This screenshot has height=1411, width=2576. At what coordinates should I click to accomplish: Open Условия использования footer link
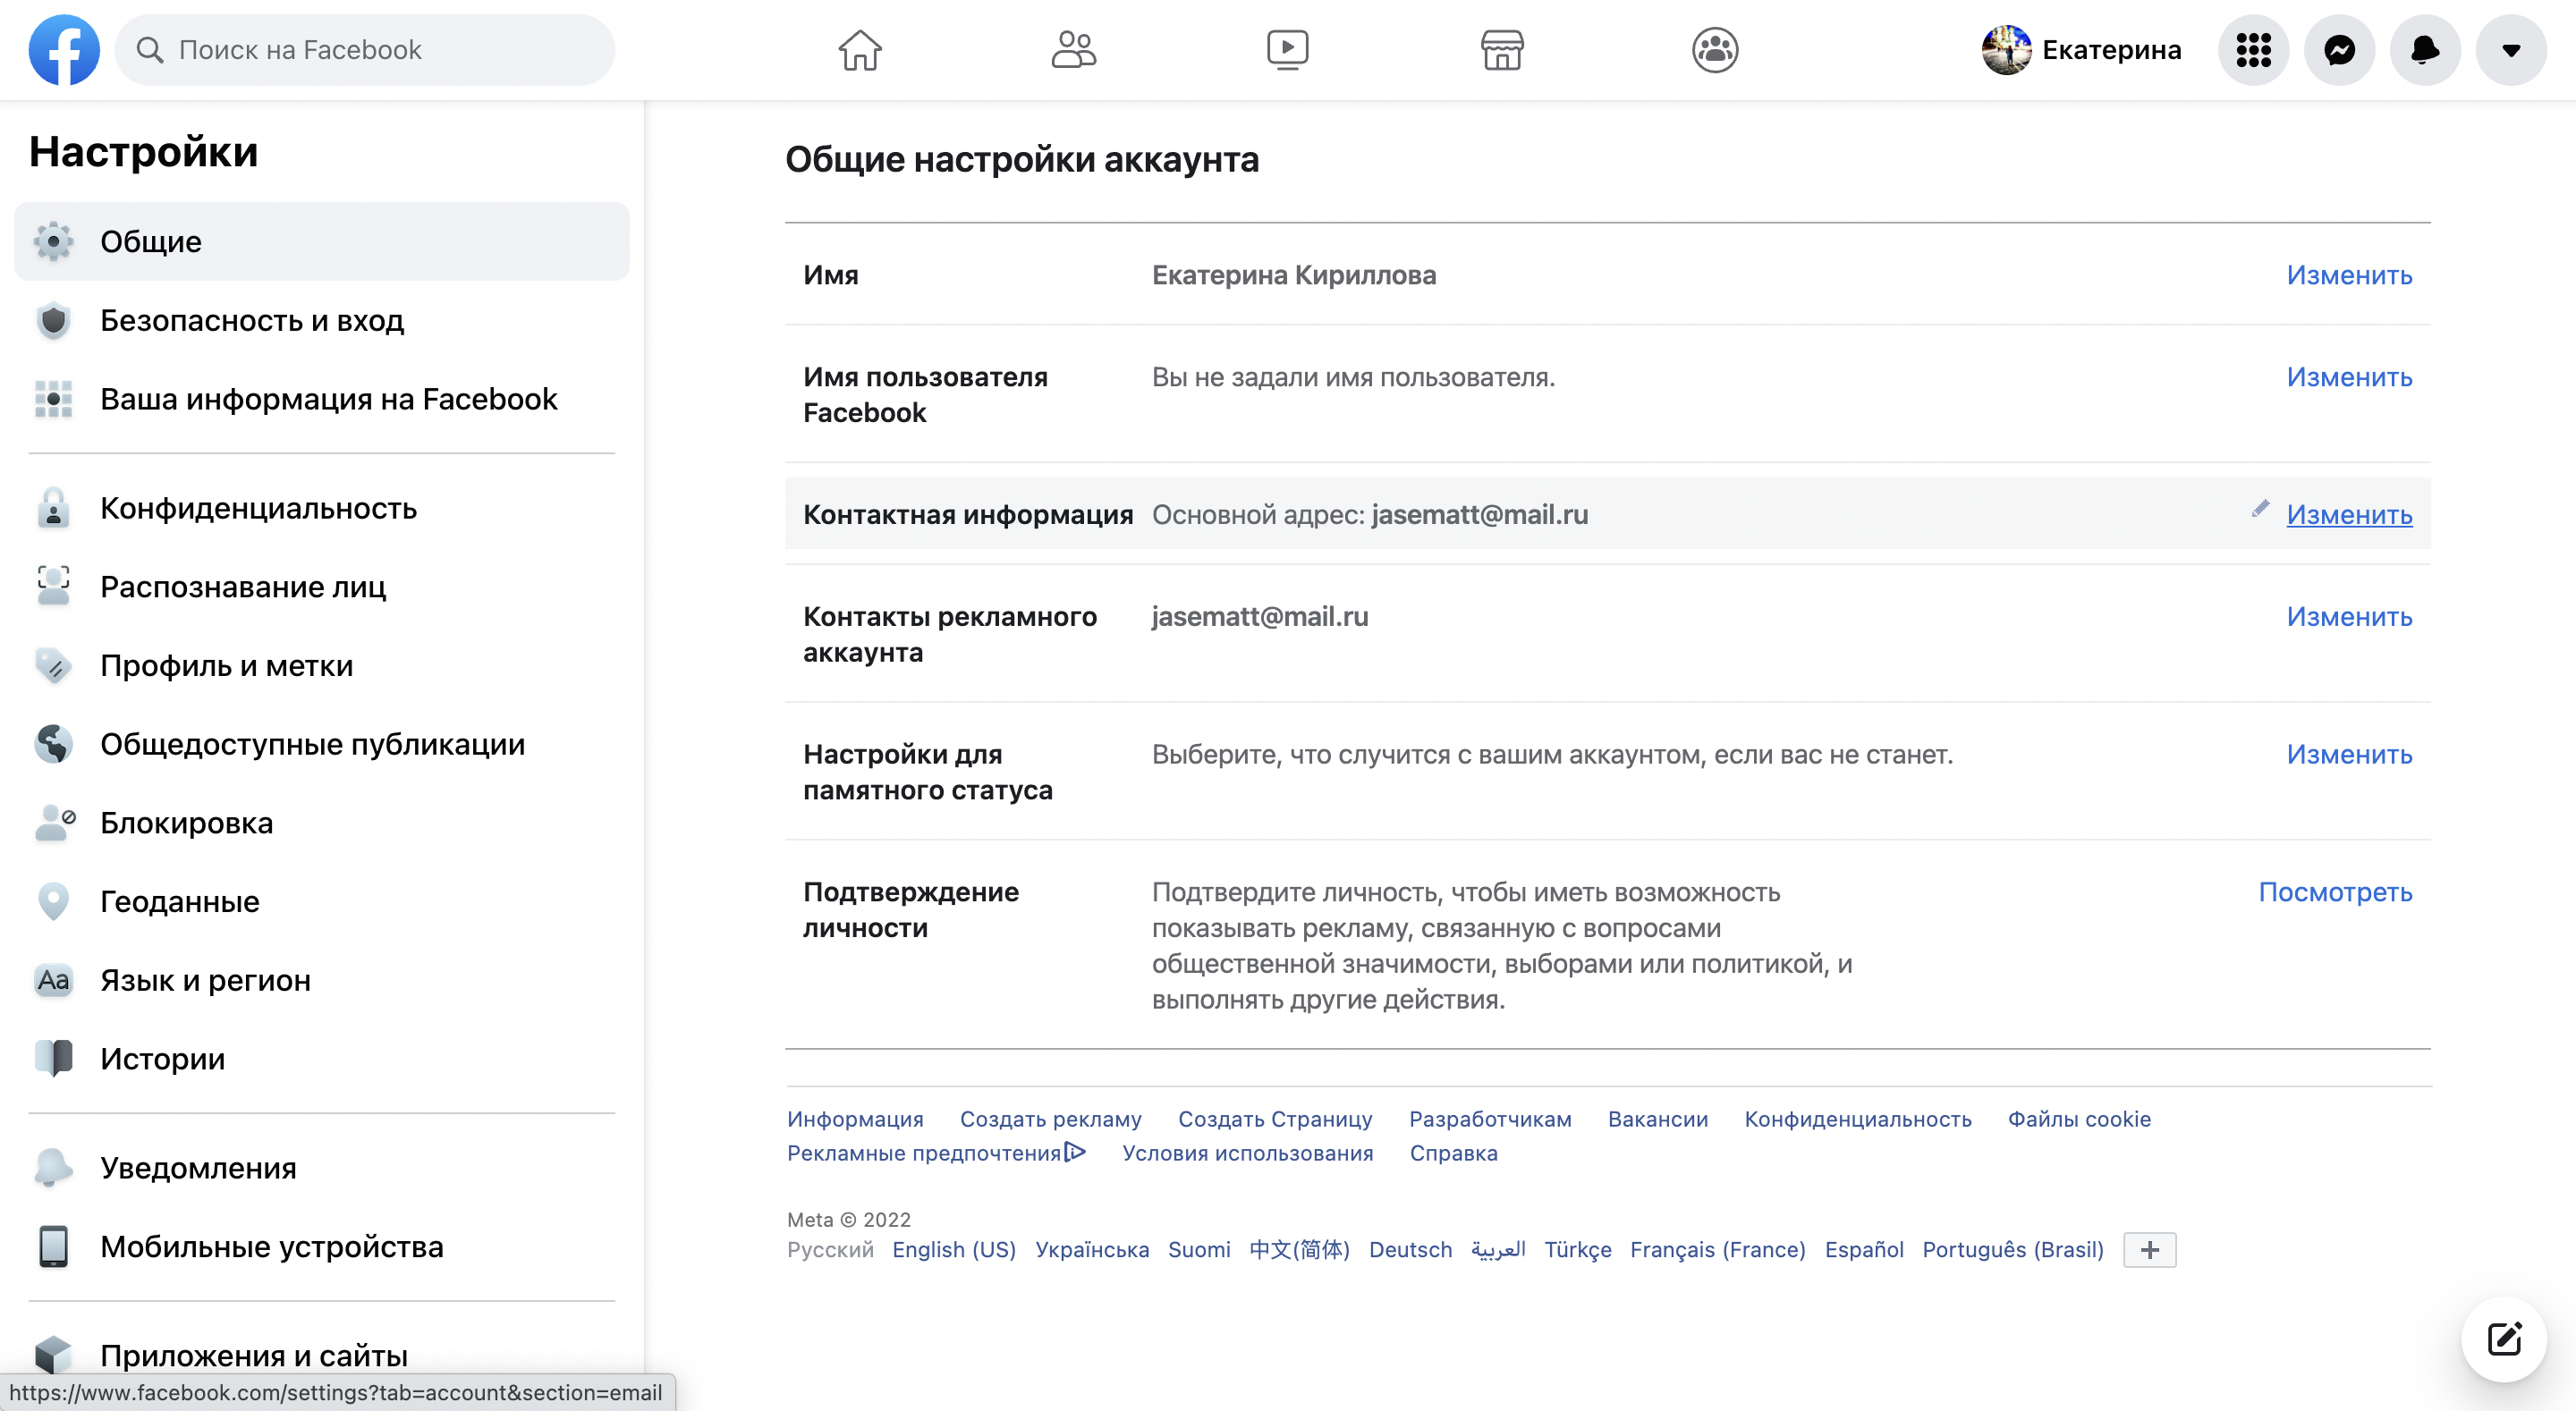coord(1247,1153)
